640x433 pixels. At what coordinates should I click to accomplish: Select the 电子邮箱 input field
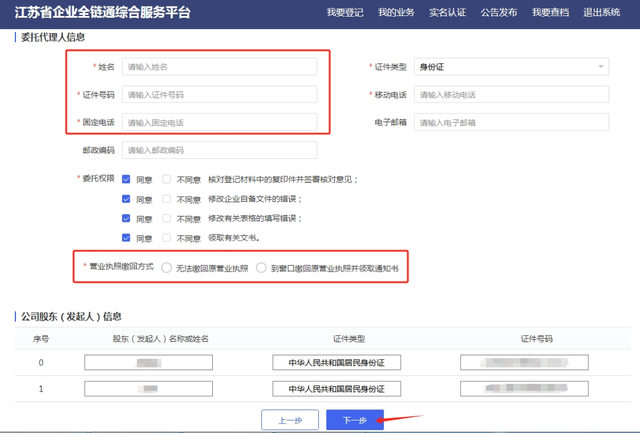pyautogui.click(x=511, y=123)
